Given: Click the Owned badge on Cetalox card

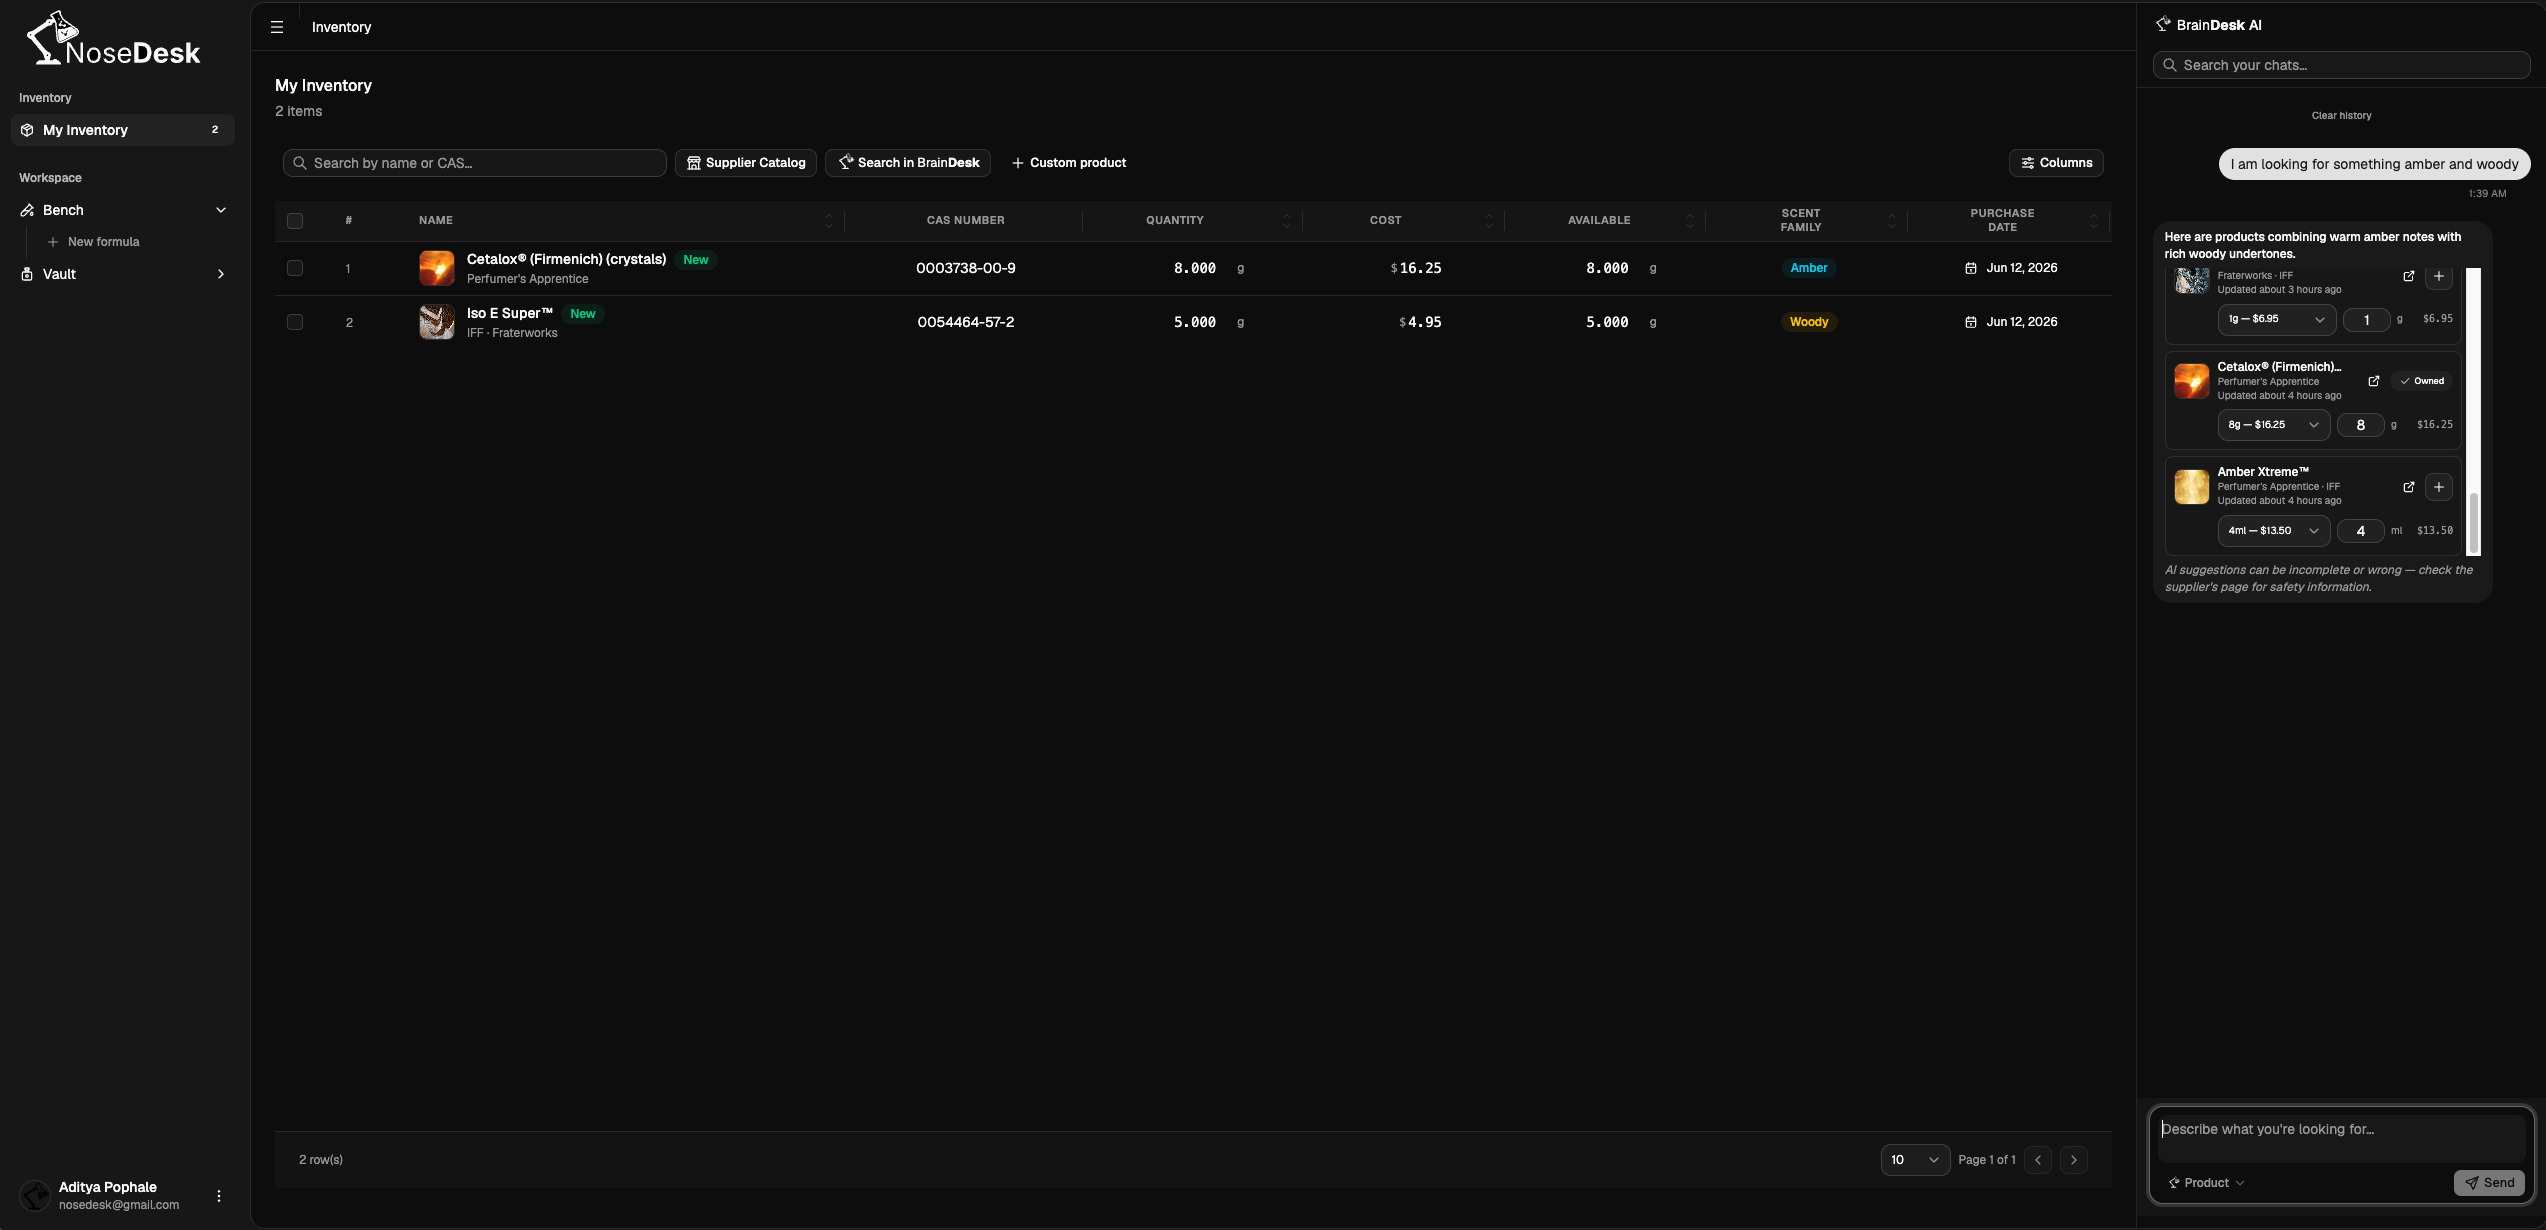Looking at the screenshot, I should tap(2421, 381).
